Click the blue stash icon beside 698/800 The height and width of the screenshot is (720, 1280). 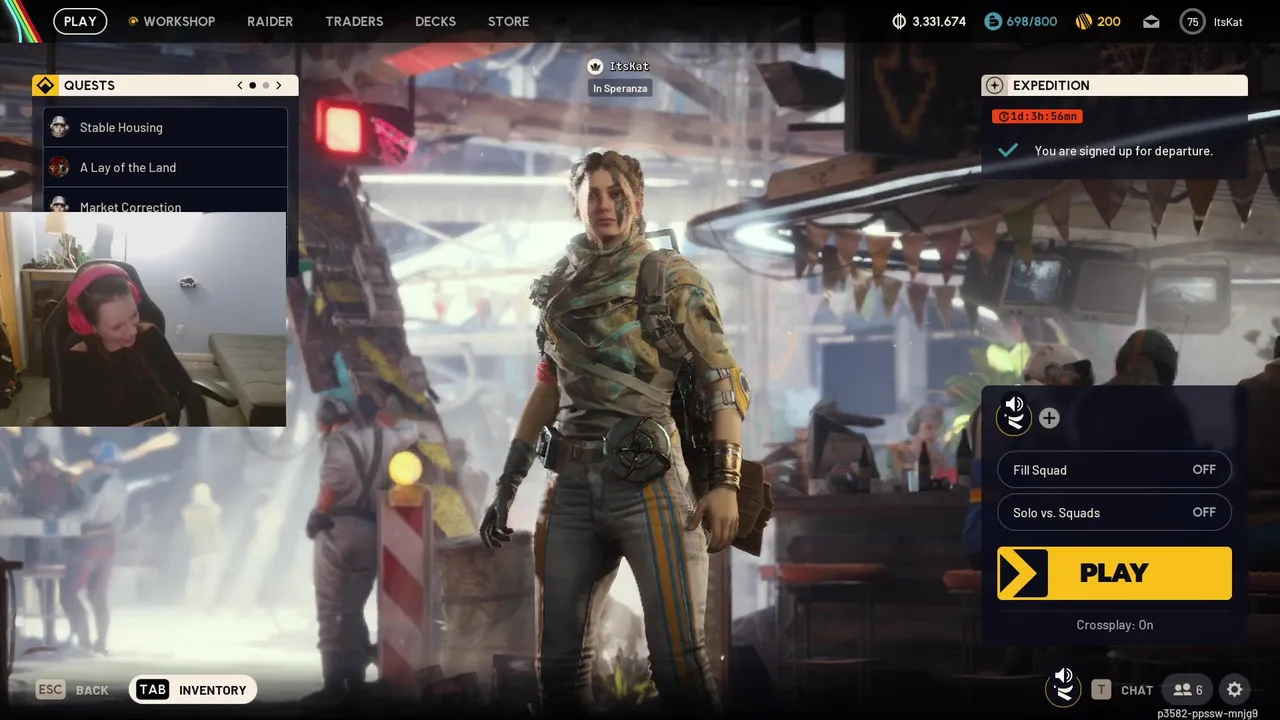click(x=992, y=21)
